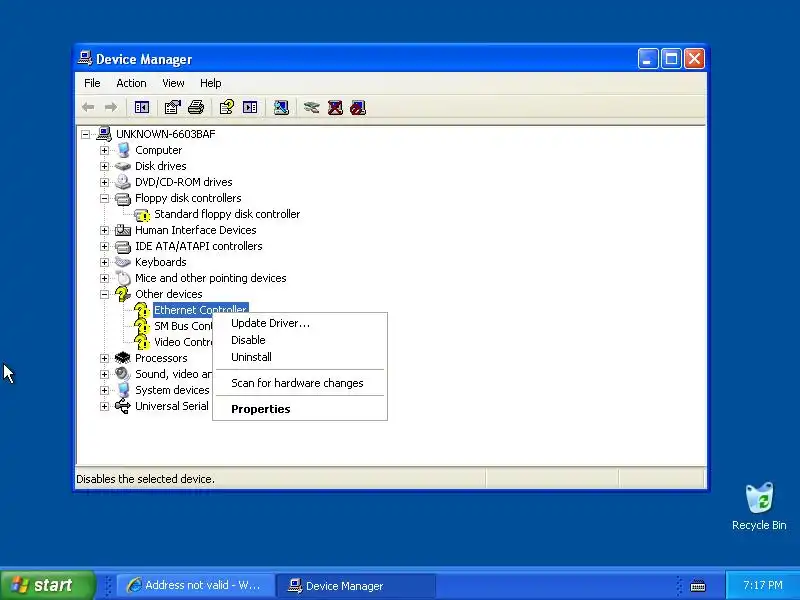The height and width of the screenshot is (600, 800).
Task: Expand the Disk drives node
Action: [x=105, y=166]
